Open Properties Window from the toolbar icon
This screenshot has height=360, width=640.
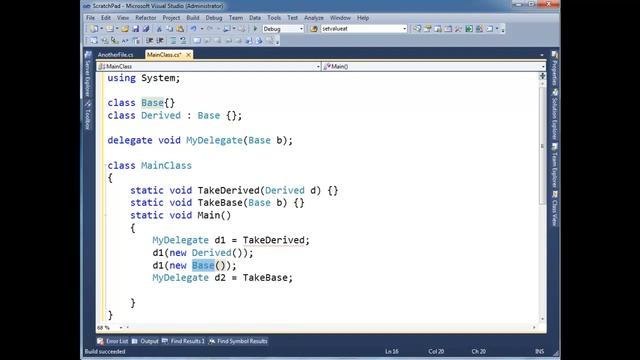[x=428, y=29]
